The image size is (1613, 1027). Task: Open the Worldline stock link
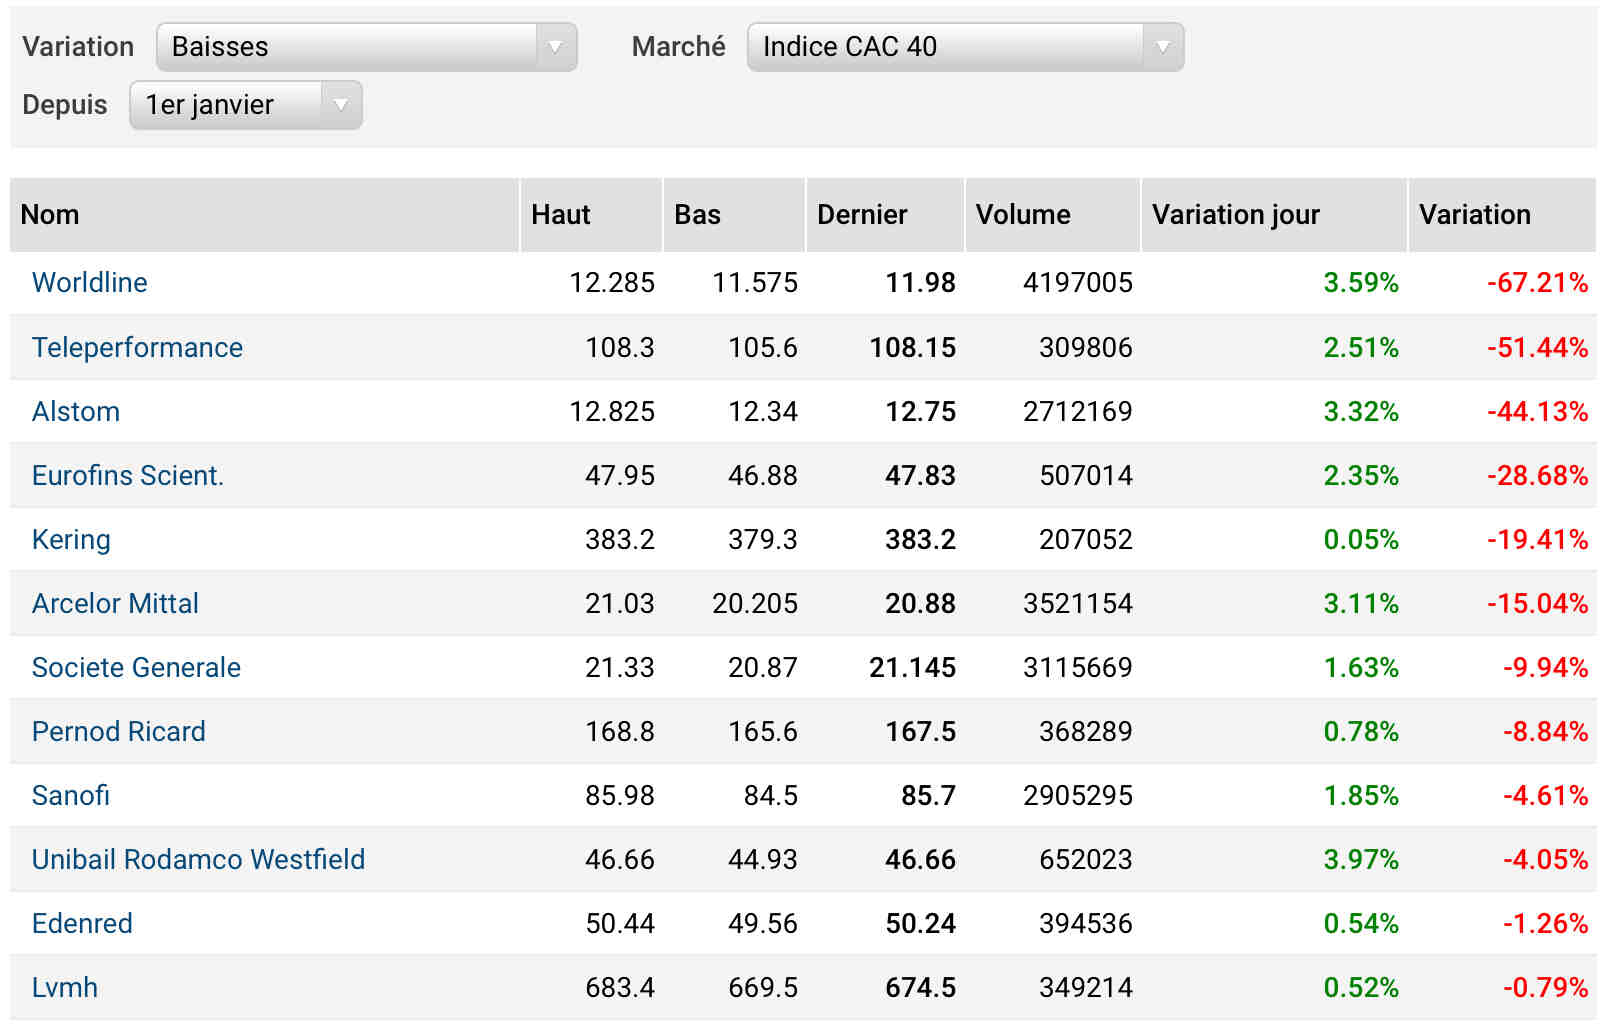click(x=90, y=283)
